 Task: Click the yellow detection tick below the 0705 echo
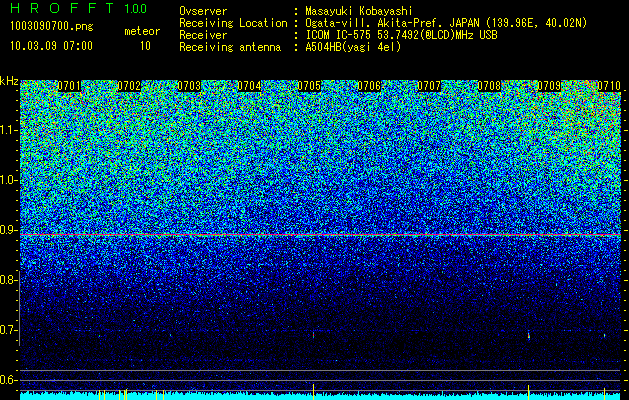[313, 392]
